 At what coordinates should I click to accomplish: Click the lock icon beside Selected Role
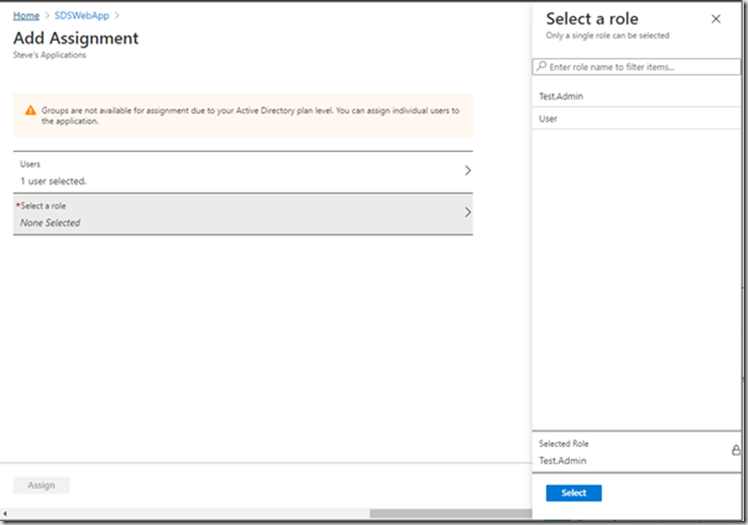click(x=736, y=450)
